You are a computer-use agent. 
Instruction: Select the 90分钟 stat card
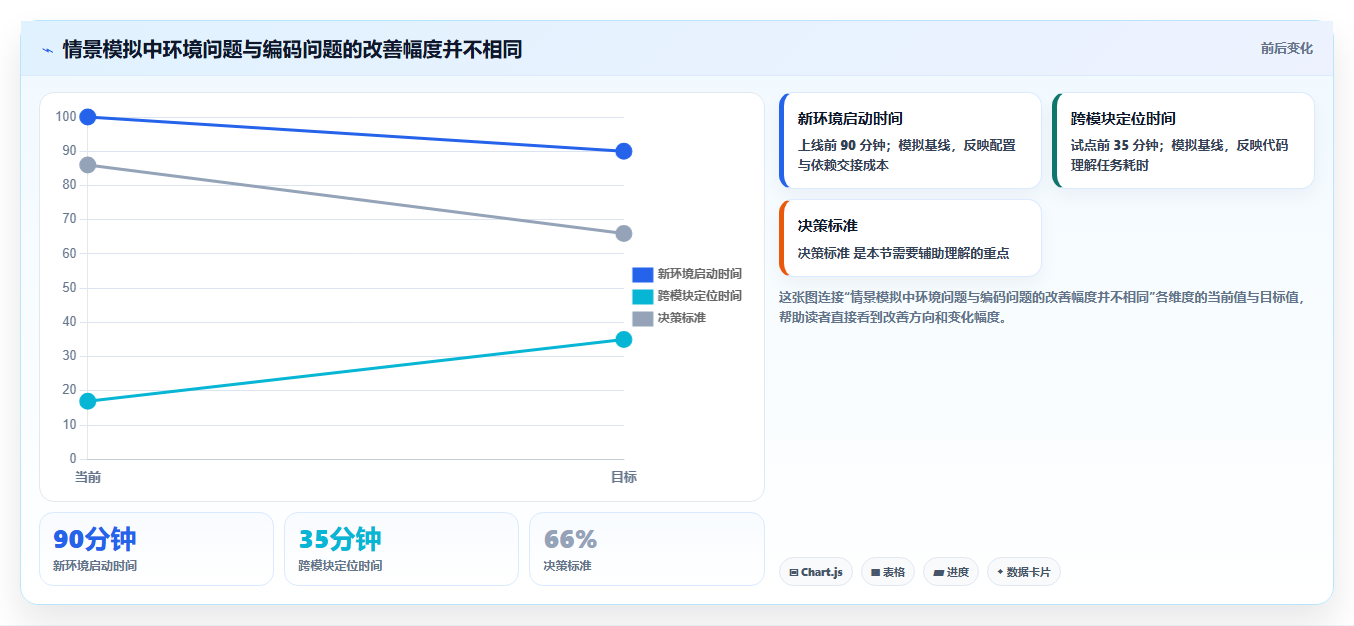click(x=156, y=549)
